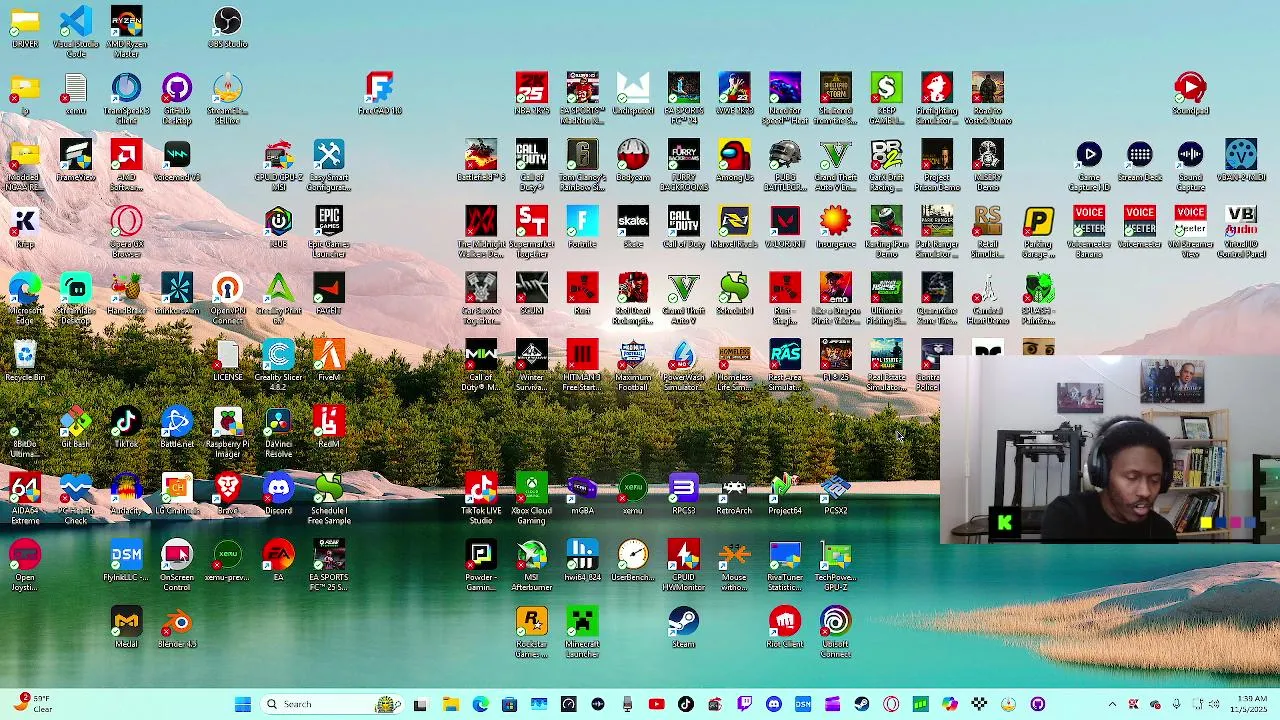The height and width of the screenshot is (720, 1280).
Task: Open the FiveM desktop shortcut
Action: pyautogui.click(x=329, y=361)
